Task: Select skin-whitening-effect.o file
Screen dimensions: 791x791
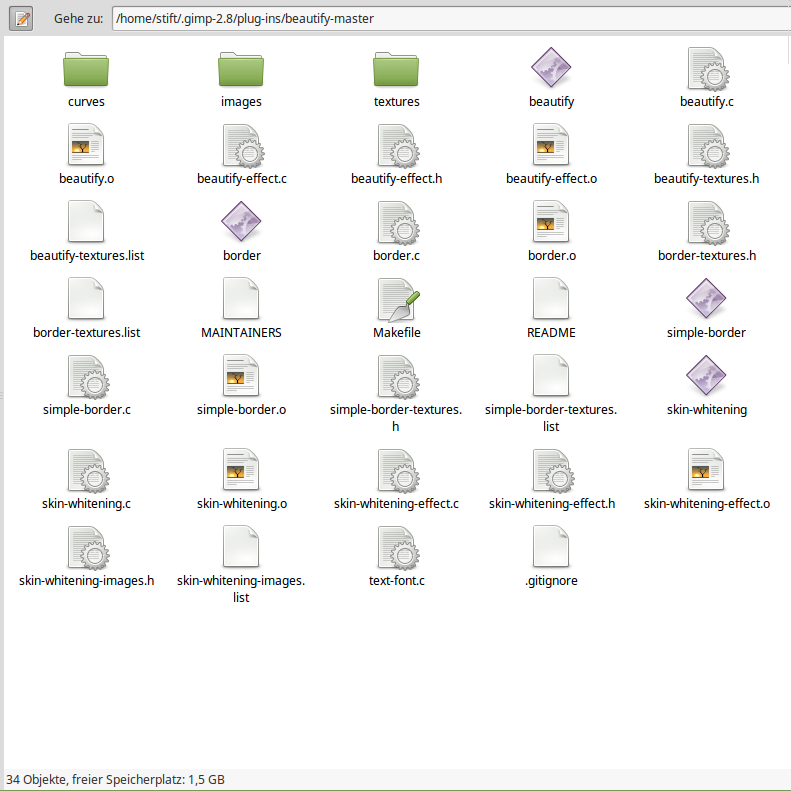Action: tap(707, 470)
